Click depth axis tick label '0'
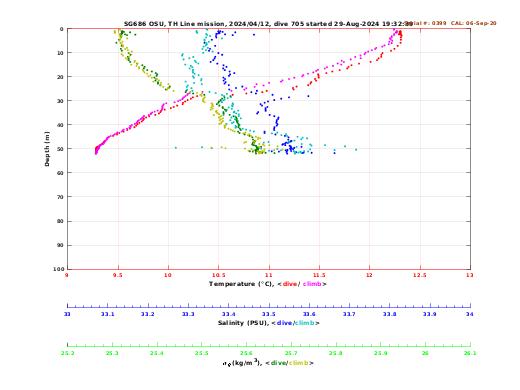This screenshot has width=520, height=390. [x=62, y=29]
